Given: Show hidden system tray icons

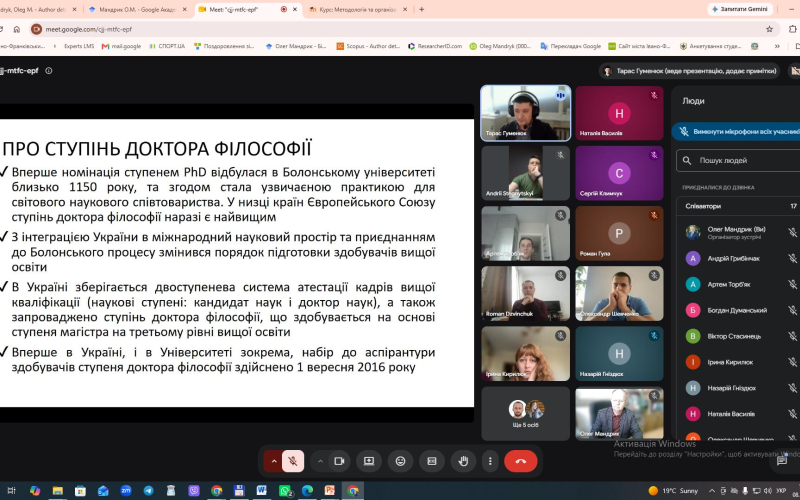Looking at the screenshot, I should click(x=712, y=490).
